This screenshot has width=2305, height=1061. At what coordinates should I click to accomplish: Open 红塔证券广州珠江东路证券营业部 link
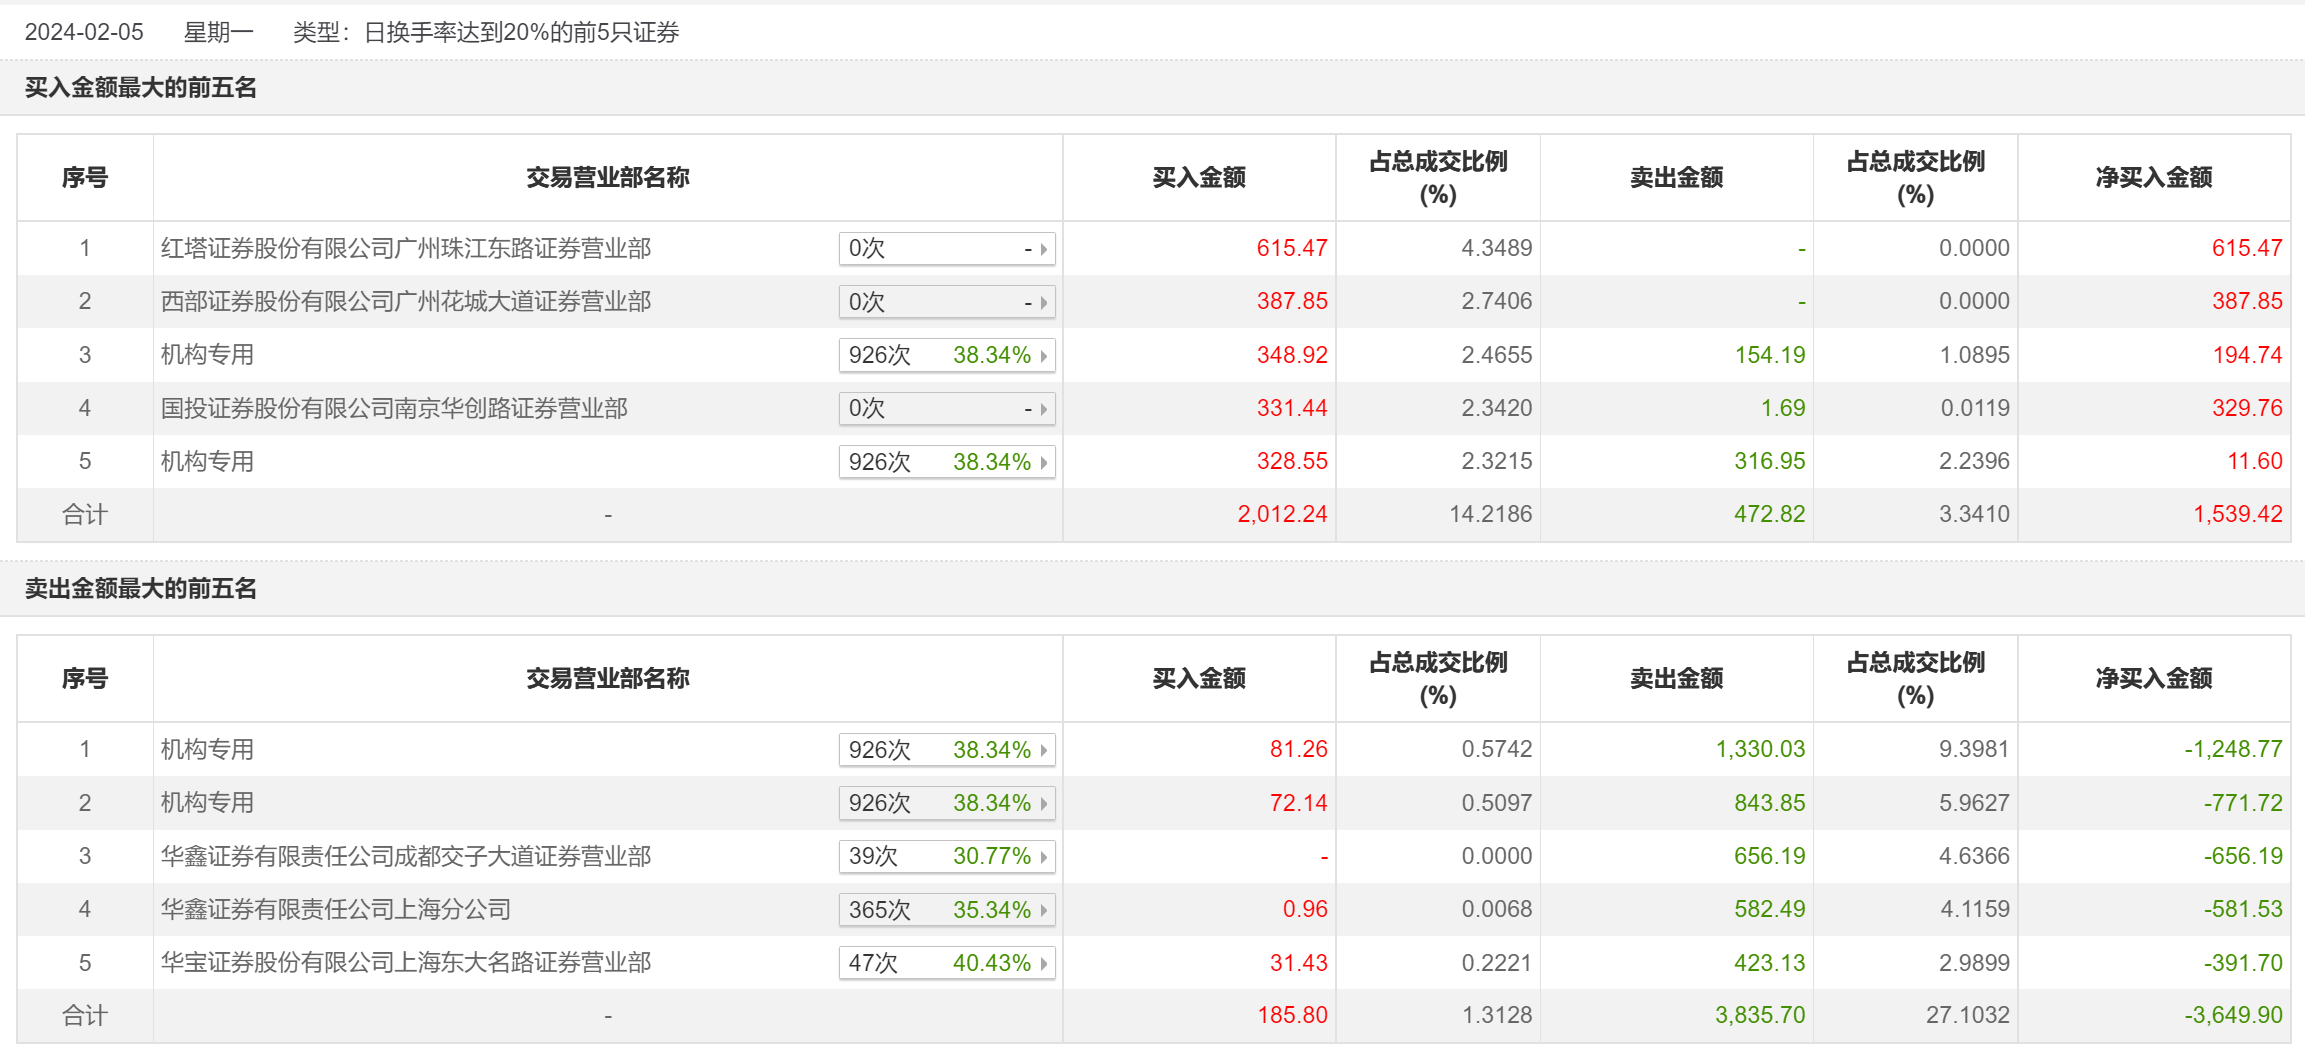click(x=405, y=249)
